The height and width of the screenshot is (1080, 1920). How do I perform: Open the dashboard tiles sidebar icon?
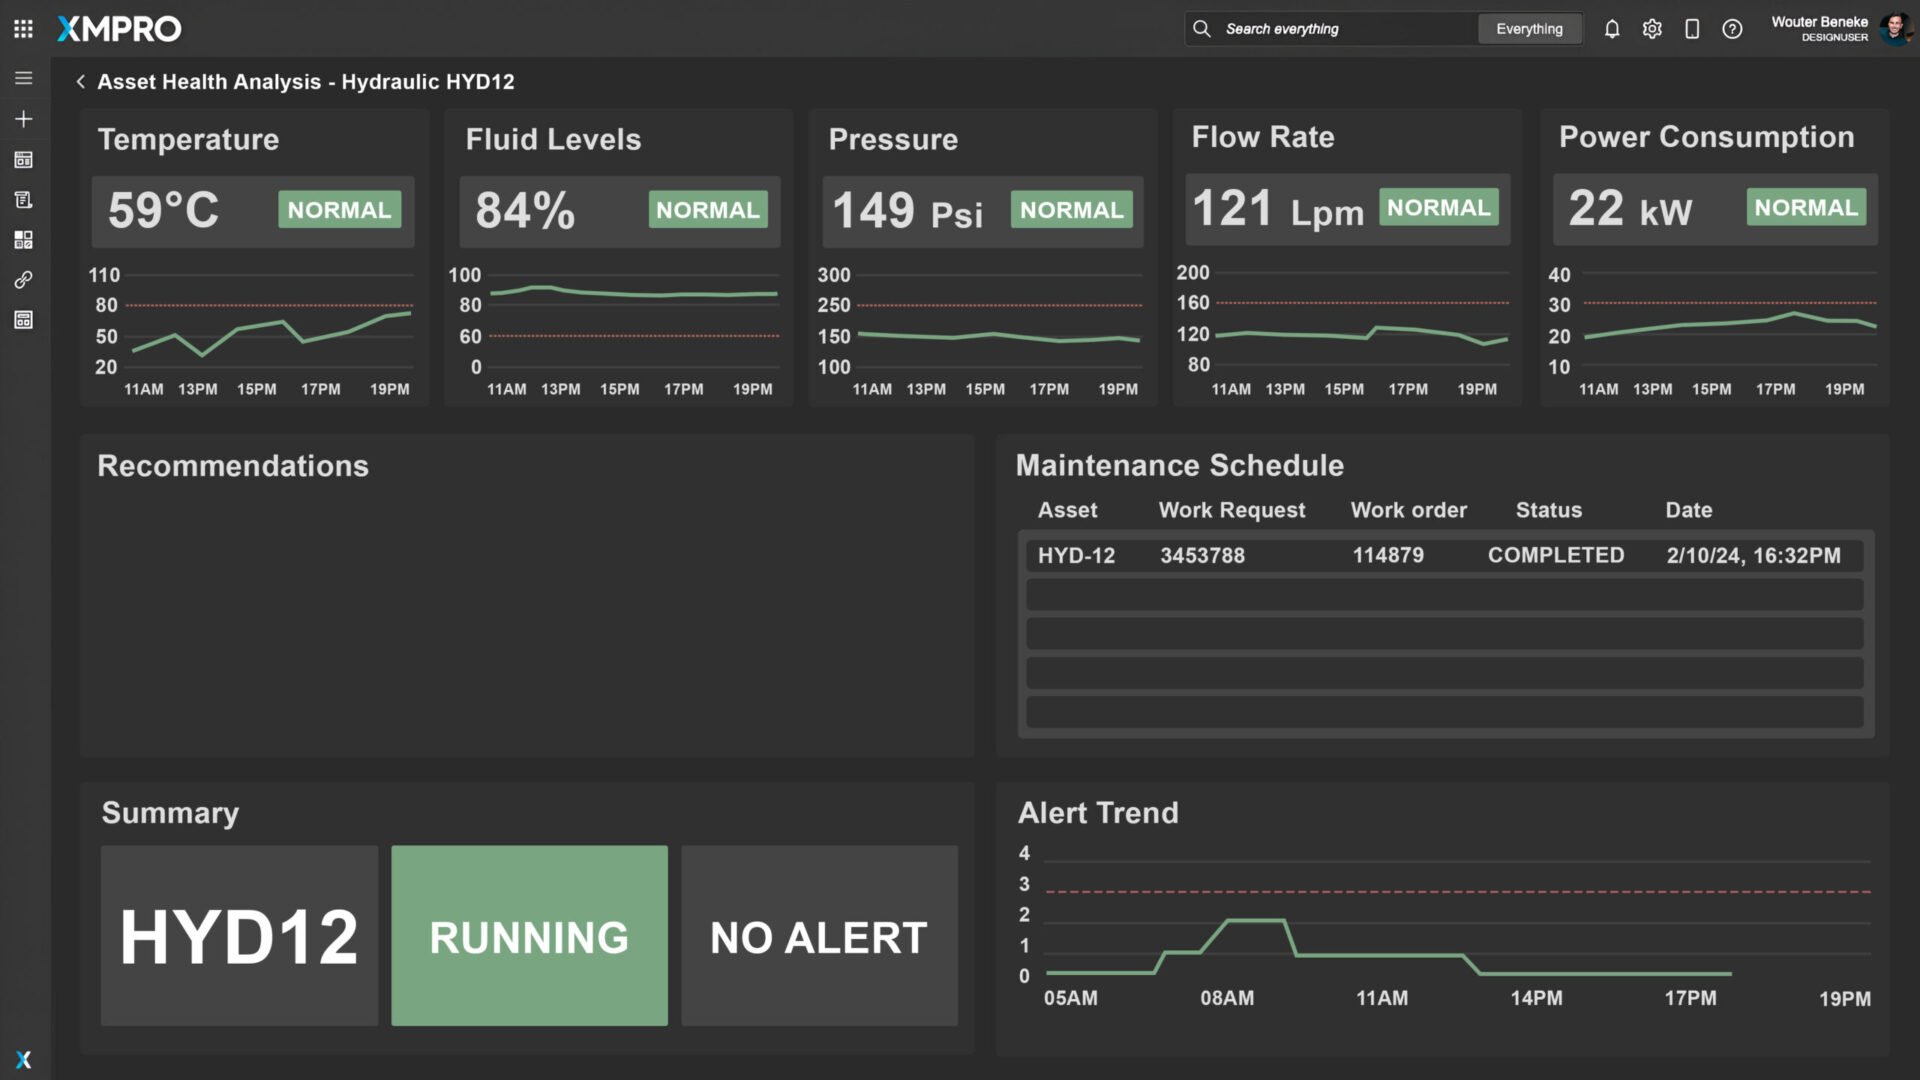click(x=23, y=240)
